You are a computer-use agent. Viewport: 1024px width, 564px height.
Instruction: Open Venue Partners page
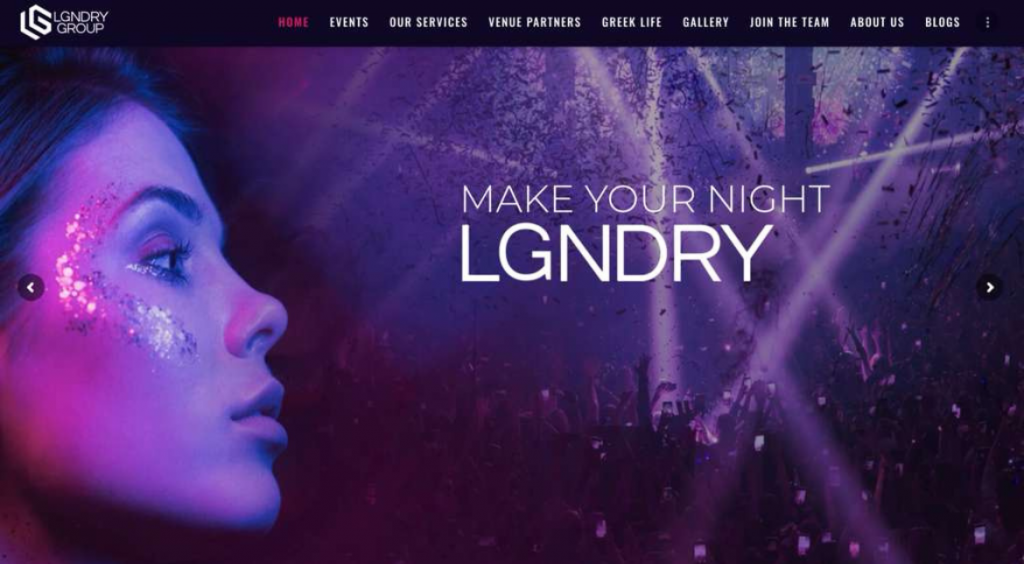point(535,23)
